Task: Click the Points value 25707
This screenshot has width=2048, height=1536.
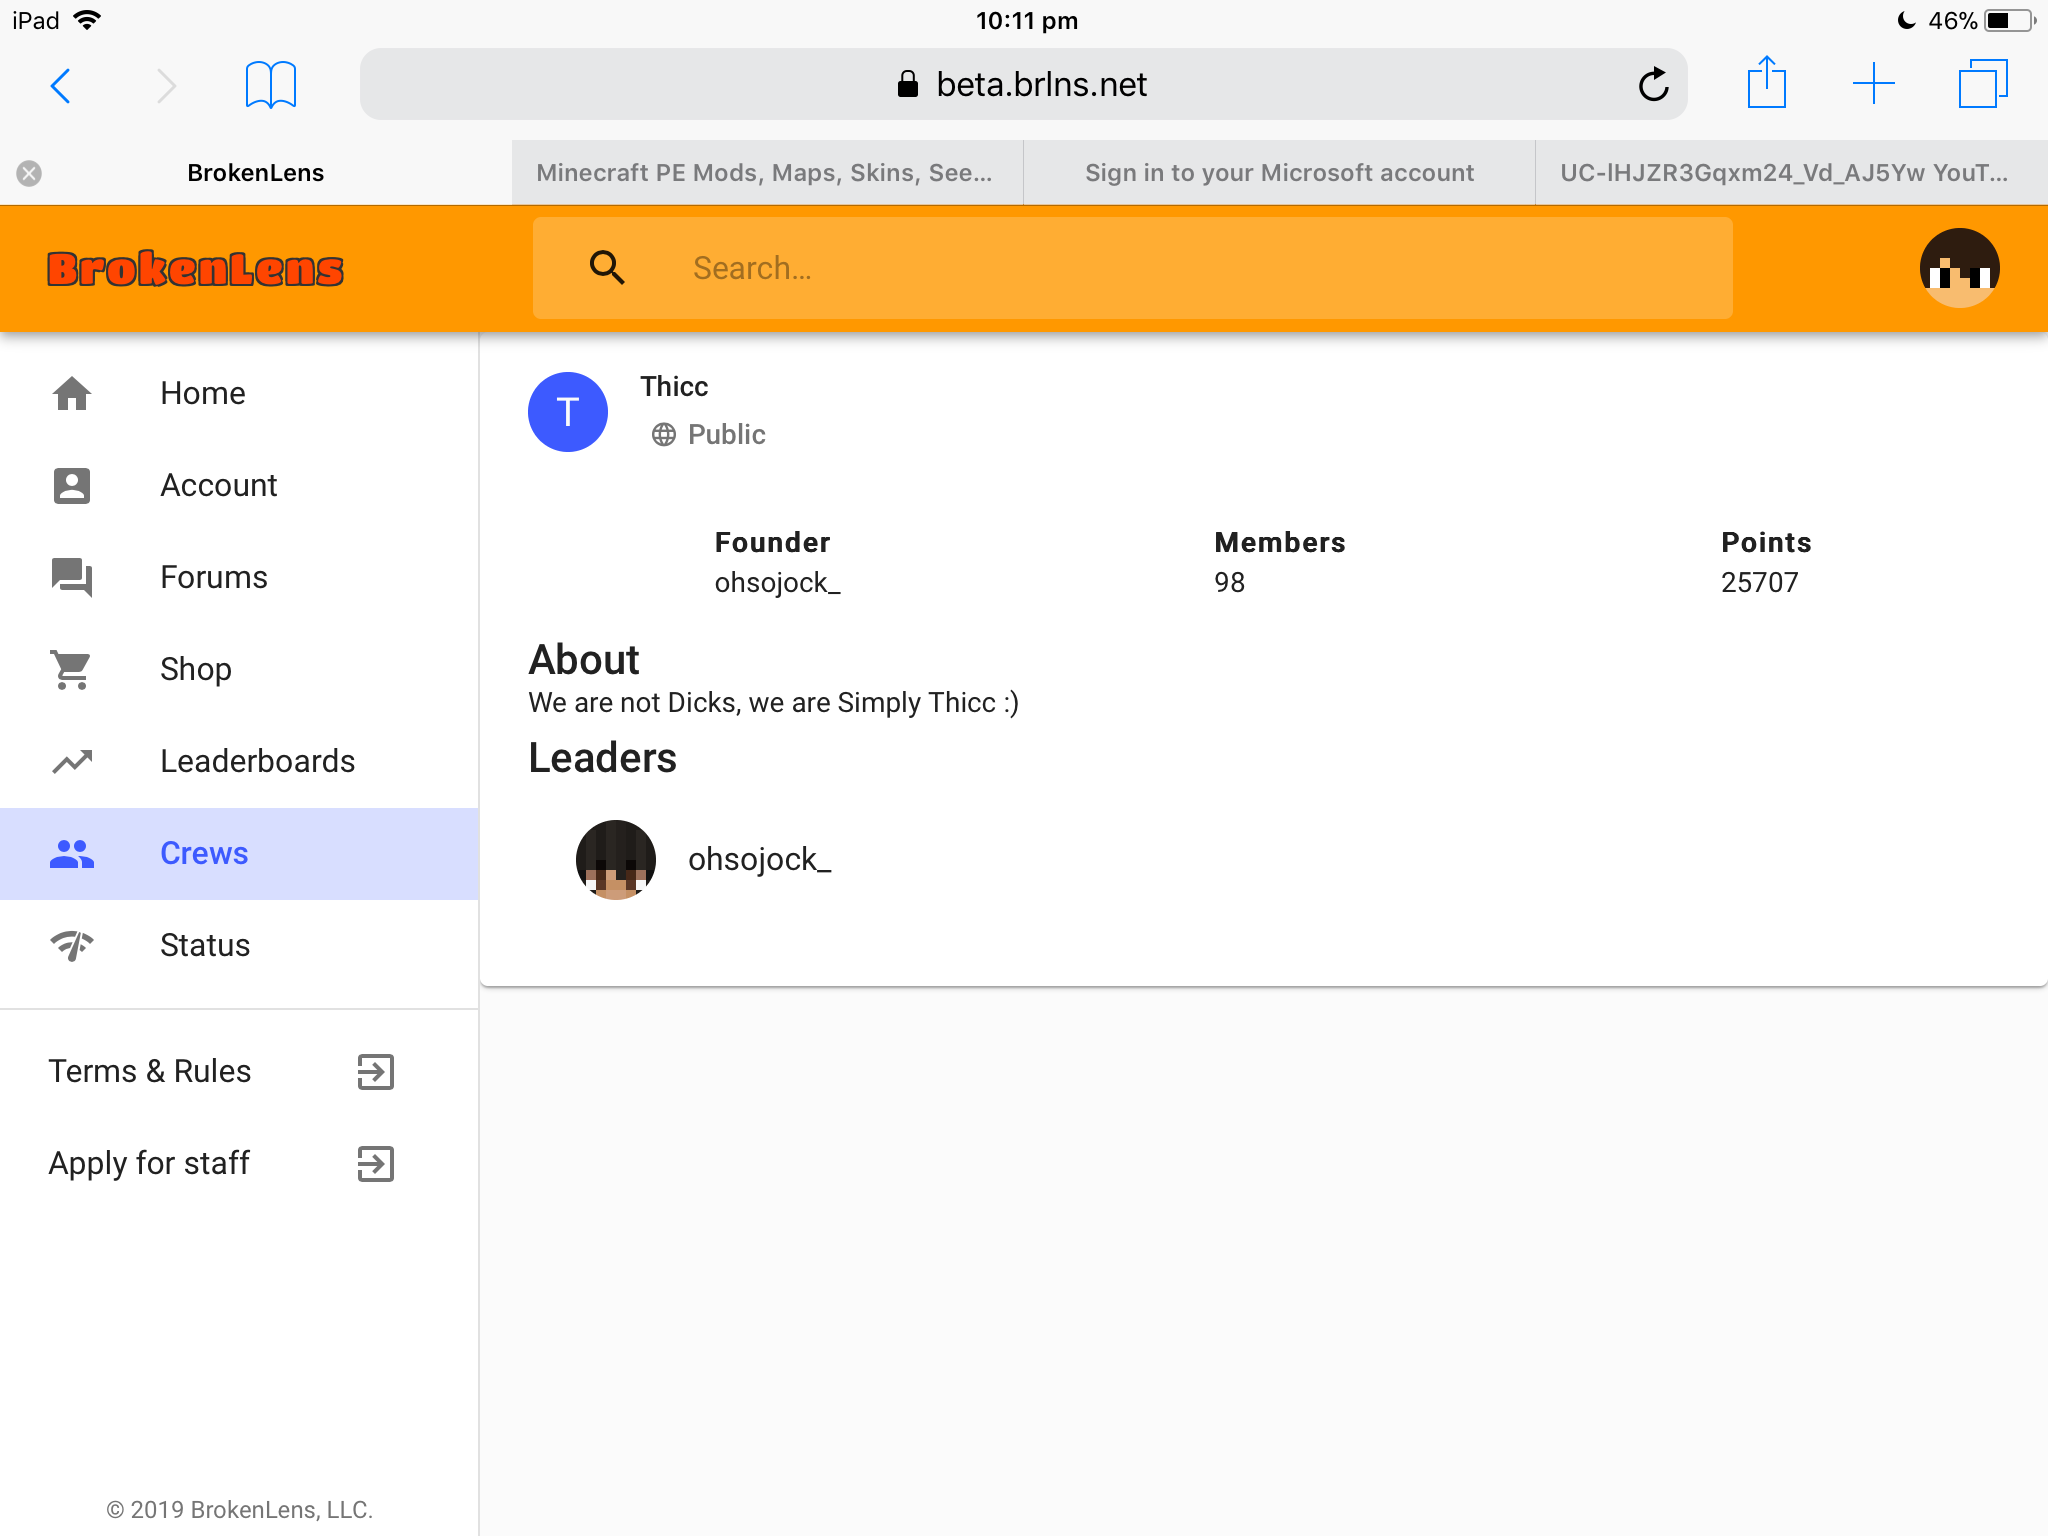Action: pyautogui.click(x=1759, y=582)
